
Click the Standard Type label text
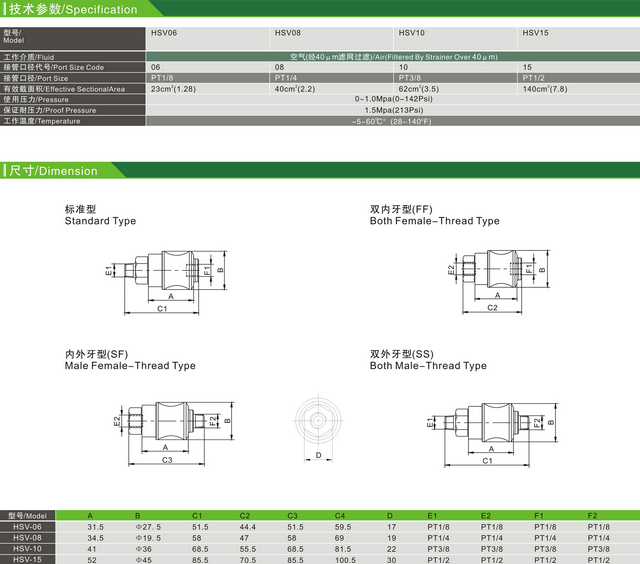pos(100,221)
